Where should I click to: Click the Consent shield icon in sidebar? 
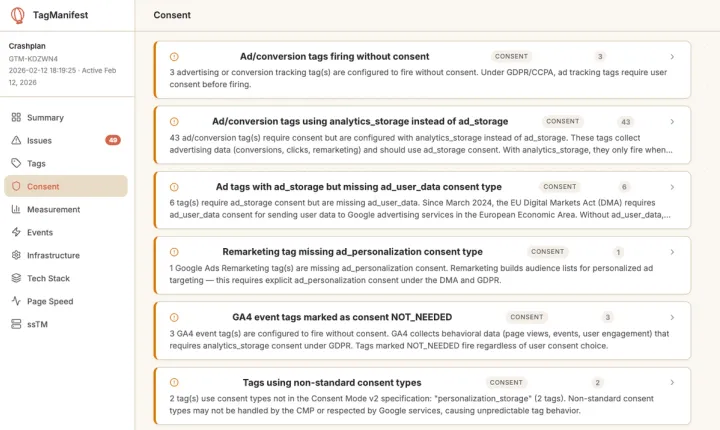point(16,186)
